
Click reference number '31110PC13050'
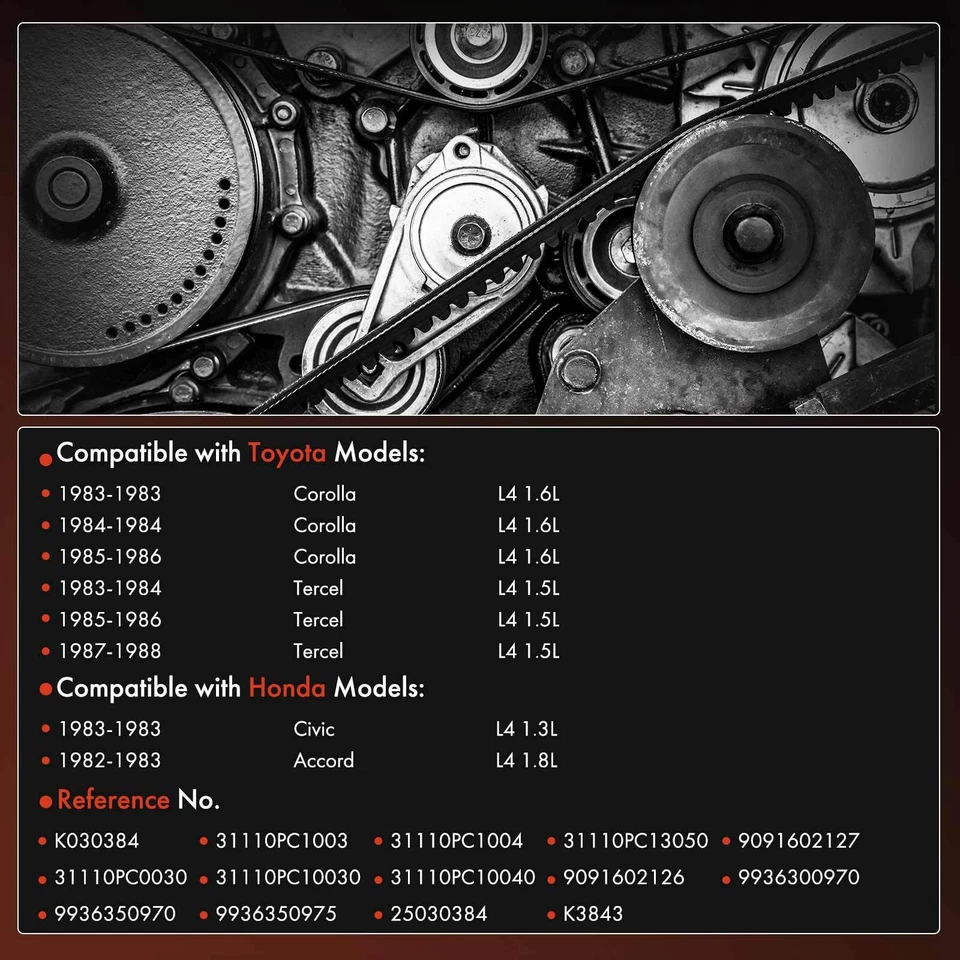[x=636, y=841]
